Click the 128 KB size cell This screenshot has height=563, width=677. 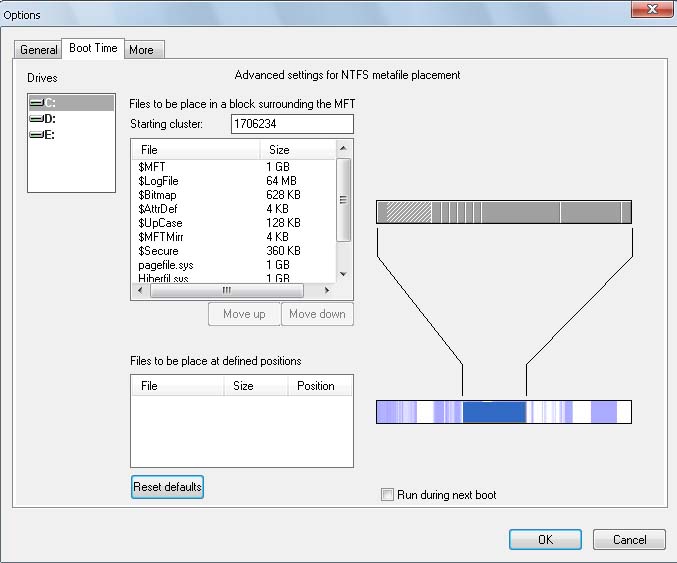point(283,223)
